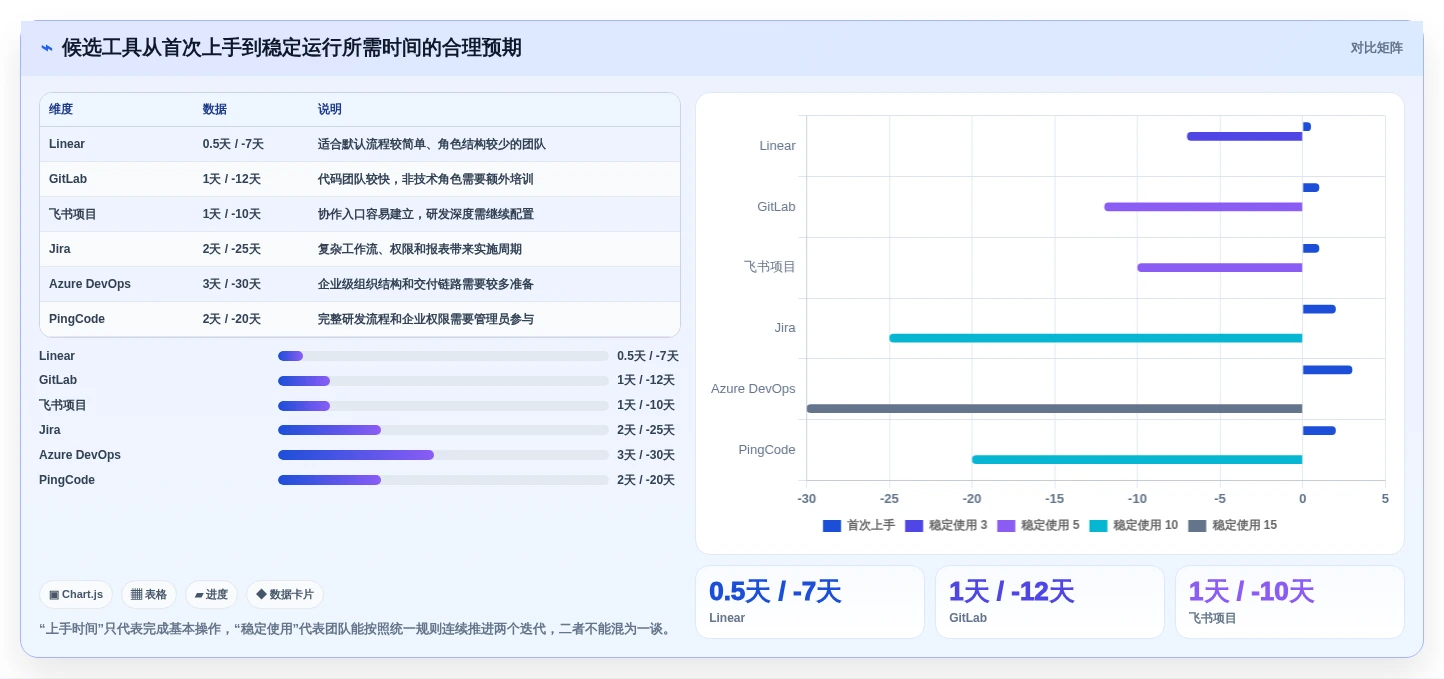Select the 飞书项目 row name in table
This screenshot has width=1444, height=679.
point(73,214)
